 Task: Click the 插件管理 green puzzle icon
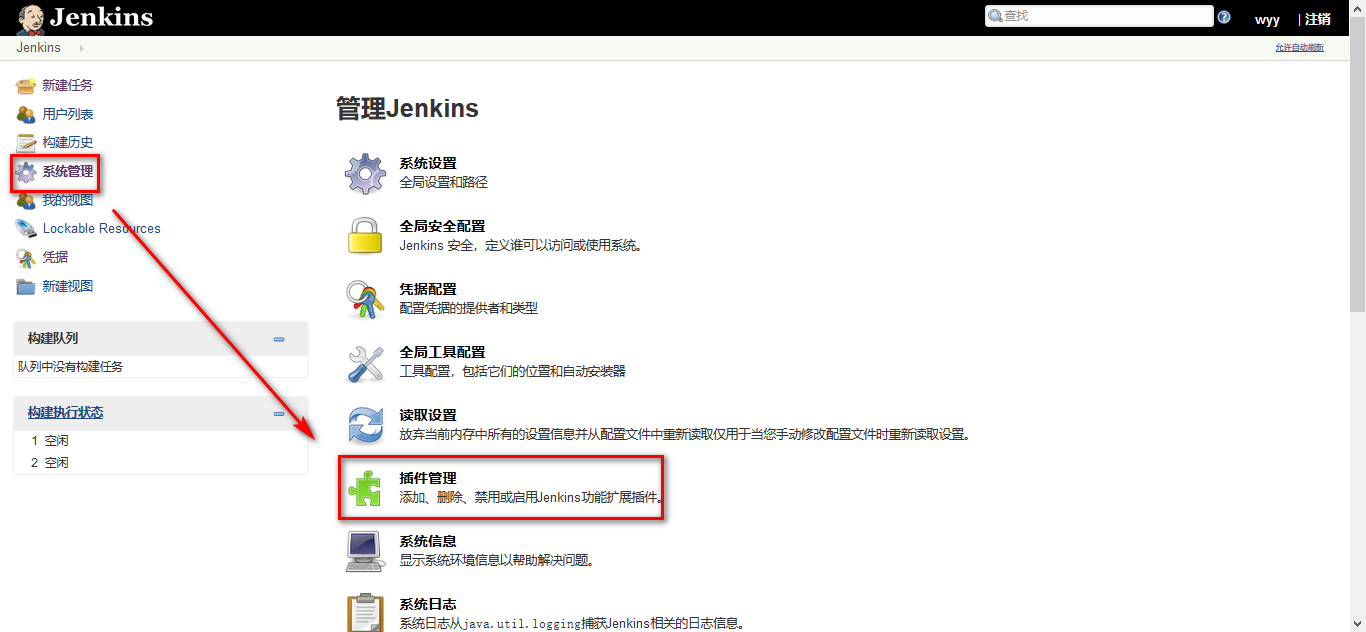[365, 488]
